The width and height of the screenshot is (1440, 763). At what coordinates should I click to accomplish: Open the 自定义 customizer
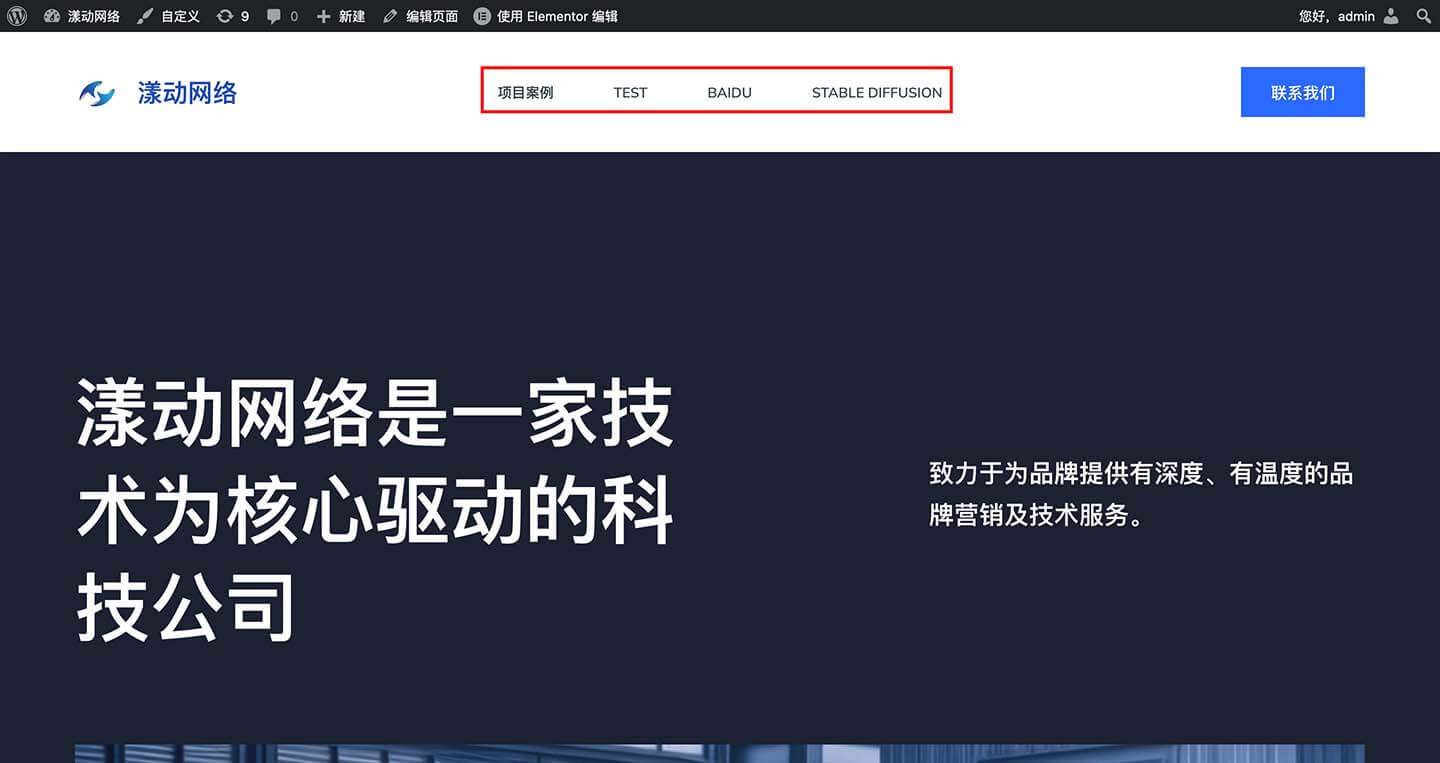pyautogui.click(x=168, y=16)
